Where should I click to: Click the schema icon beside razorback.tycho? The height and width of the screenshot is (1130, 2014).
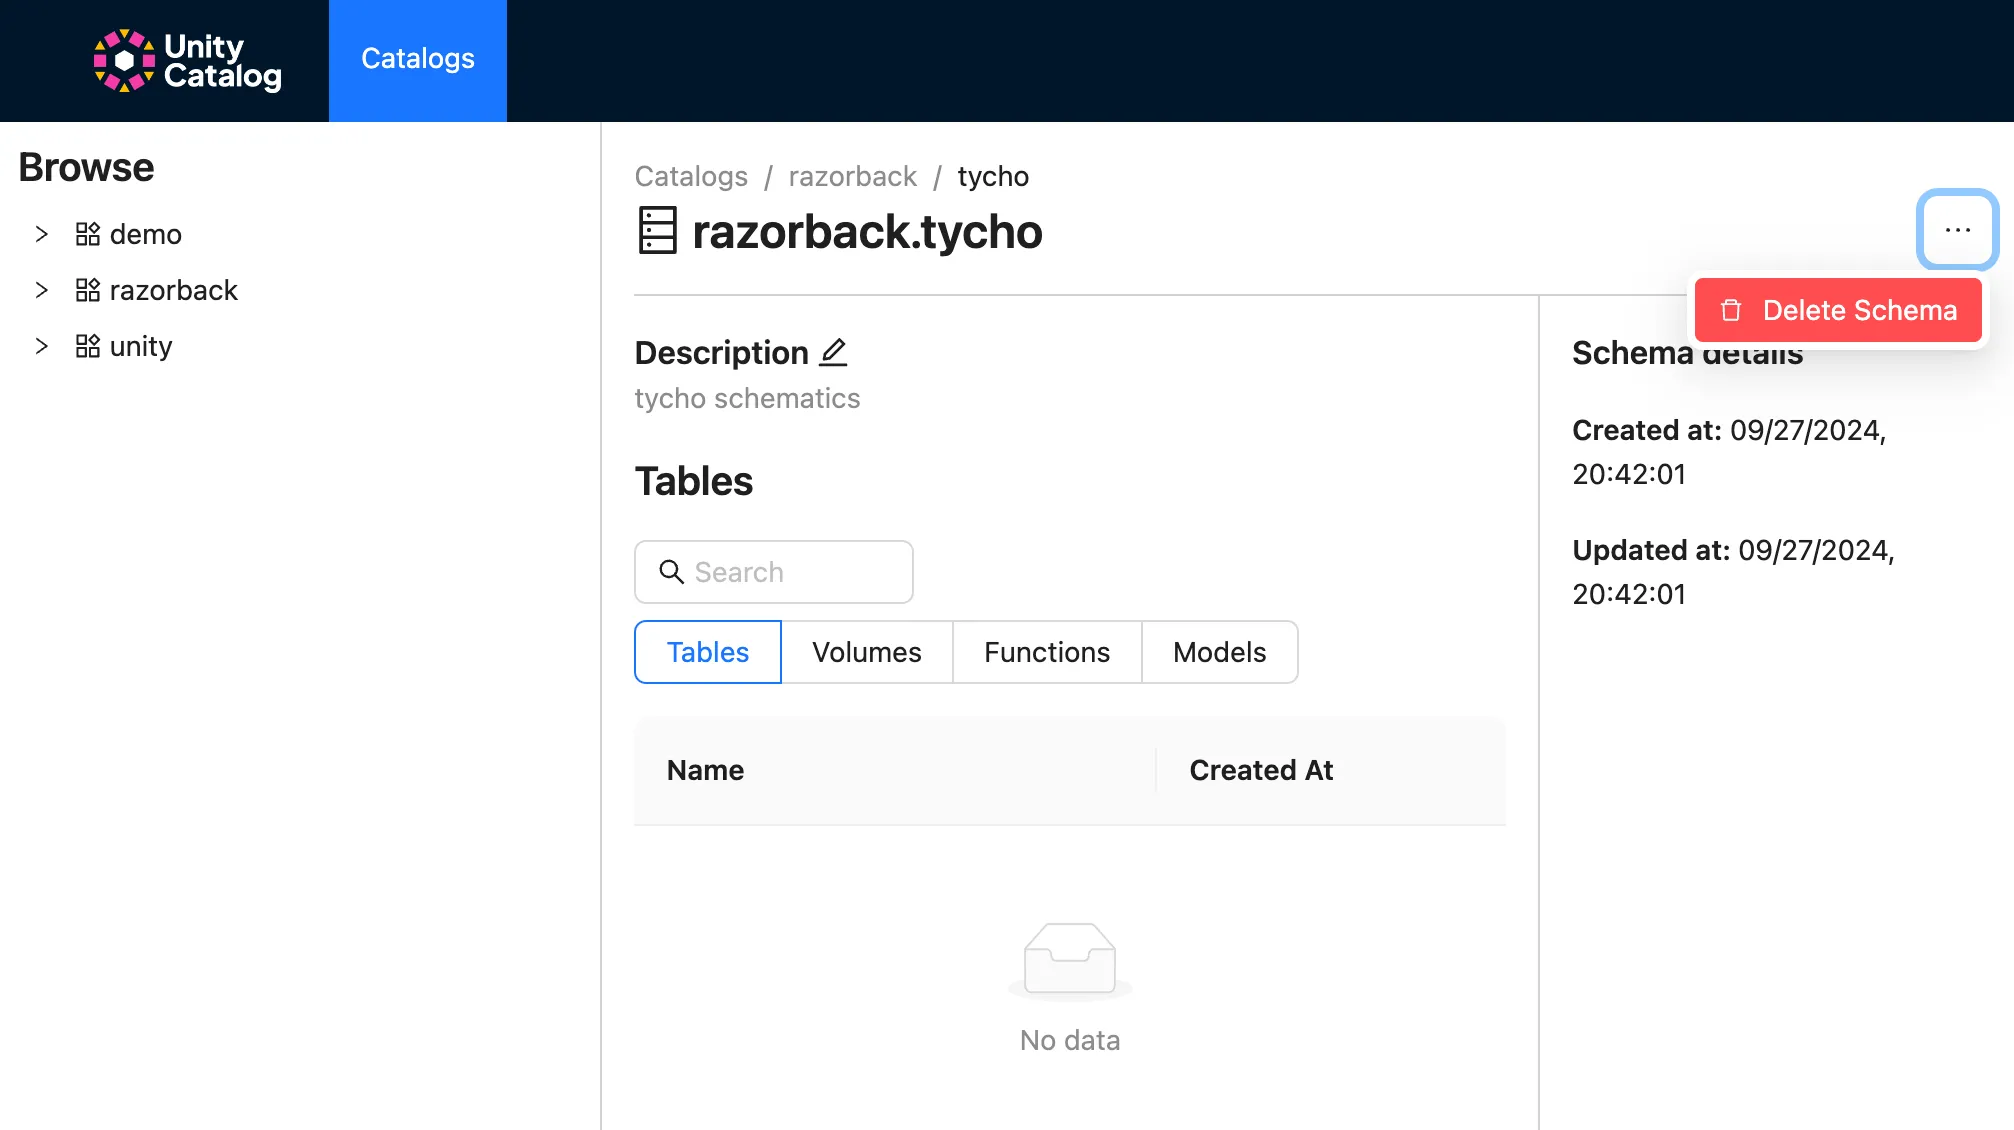tap(657, 231)
